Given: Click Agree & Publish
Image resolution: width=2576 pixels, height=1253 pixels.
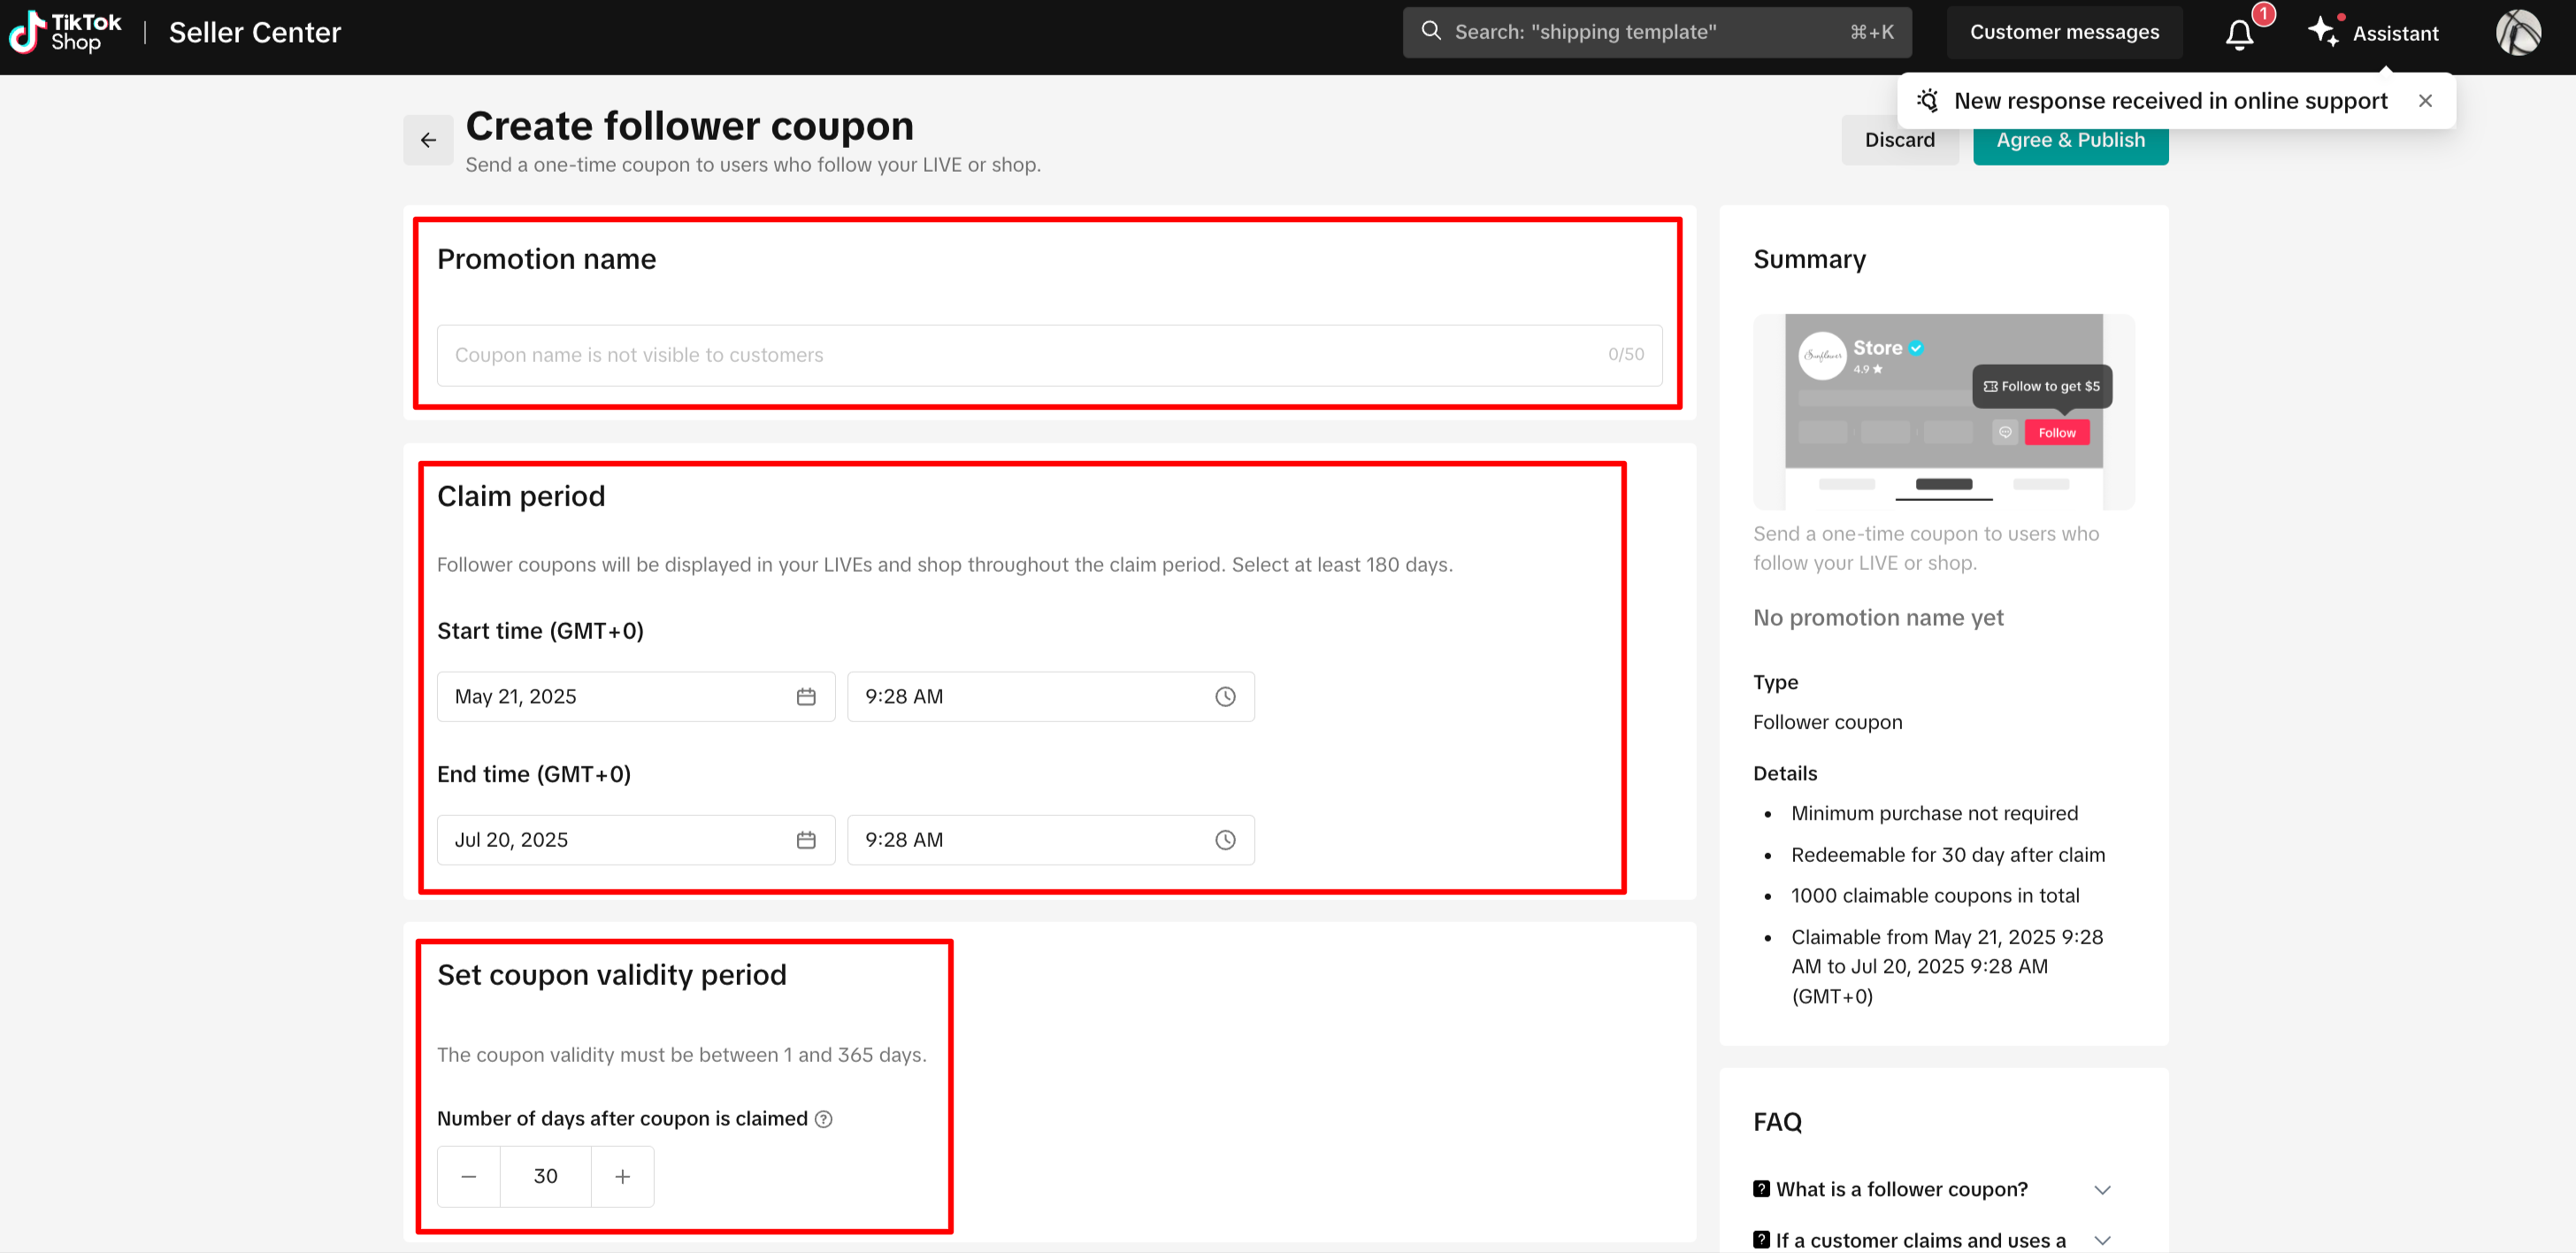Looking at the screenshot, I should pos(2070,148).
